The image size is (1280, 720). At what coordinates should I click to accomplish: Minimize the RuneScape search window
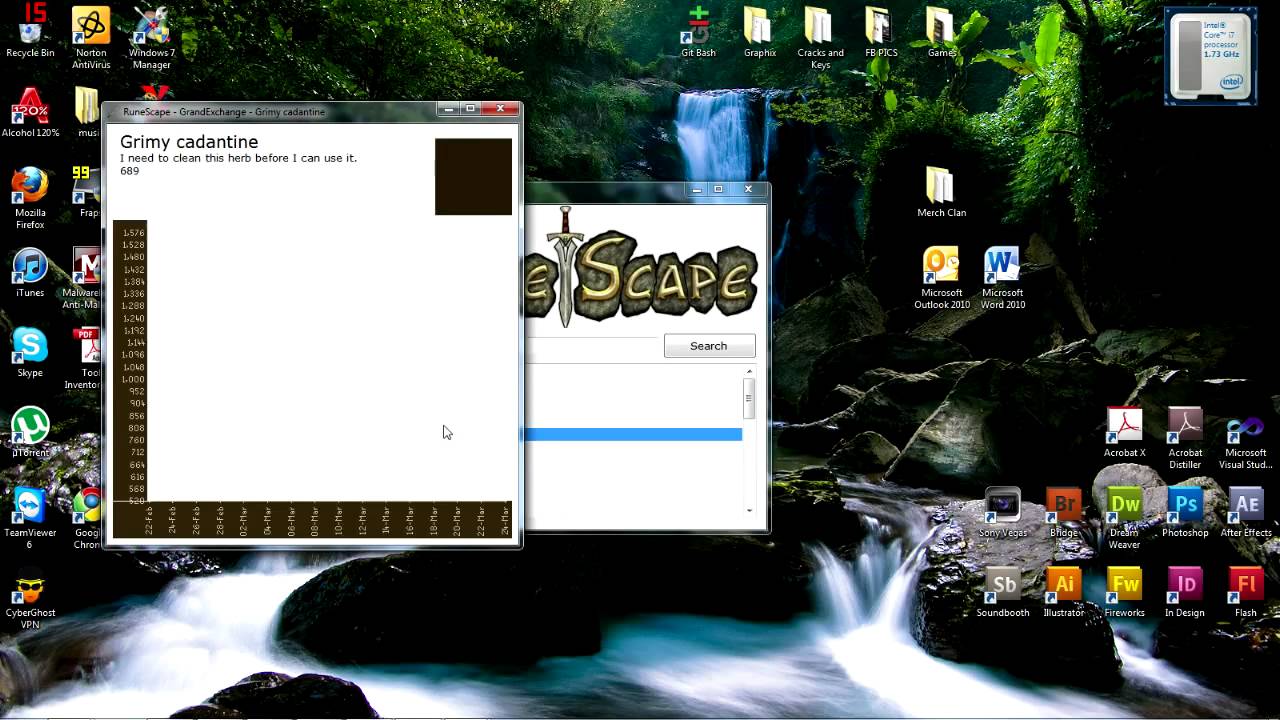click(696, 188)
